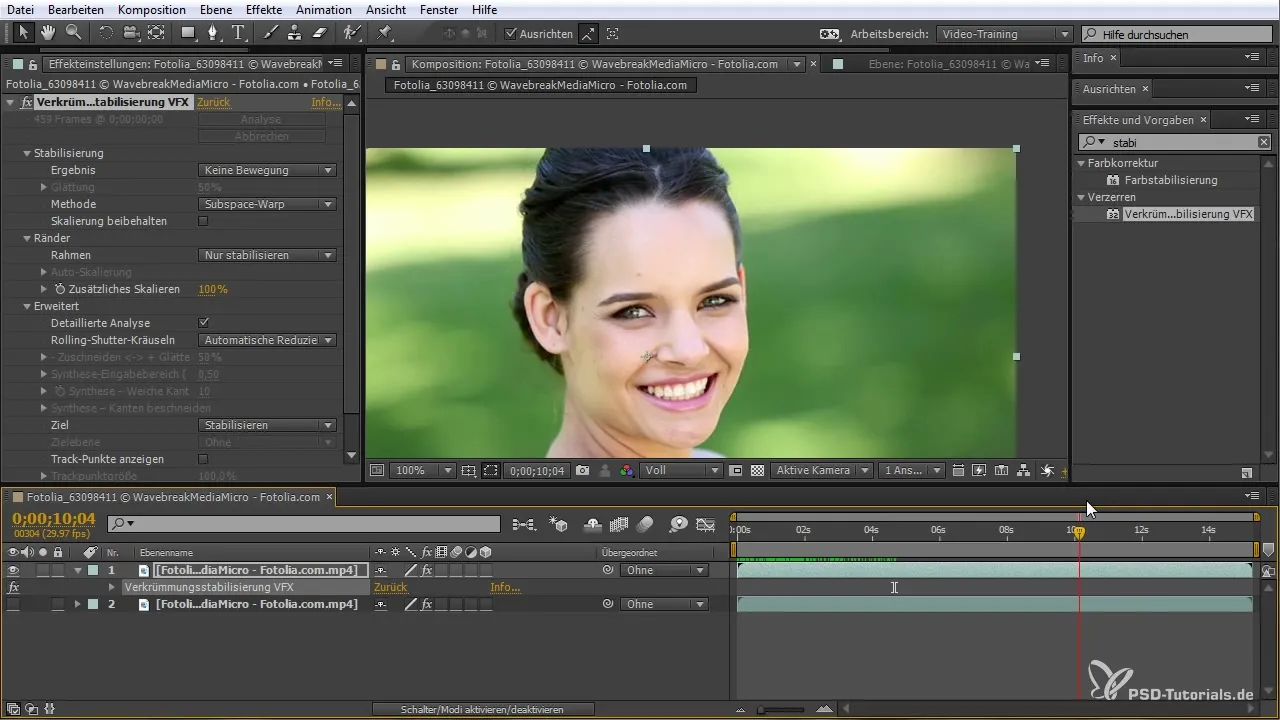Viewport: 1280px width, 720px height.
Task: Open the RGB channel display icon
Action: point(626,470)
